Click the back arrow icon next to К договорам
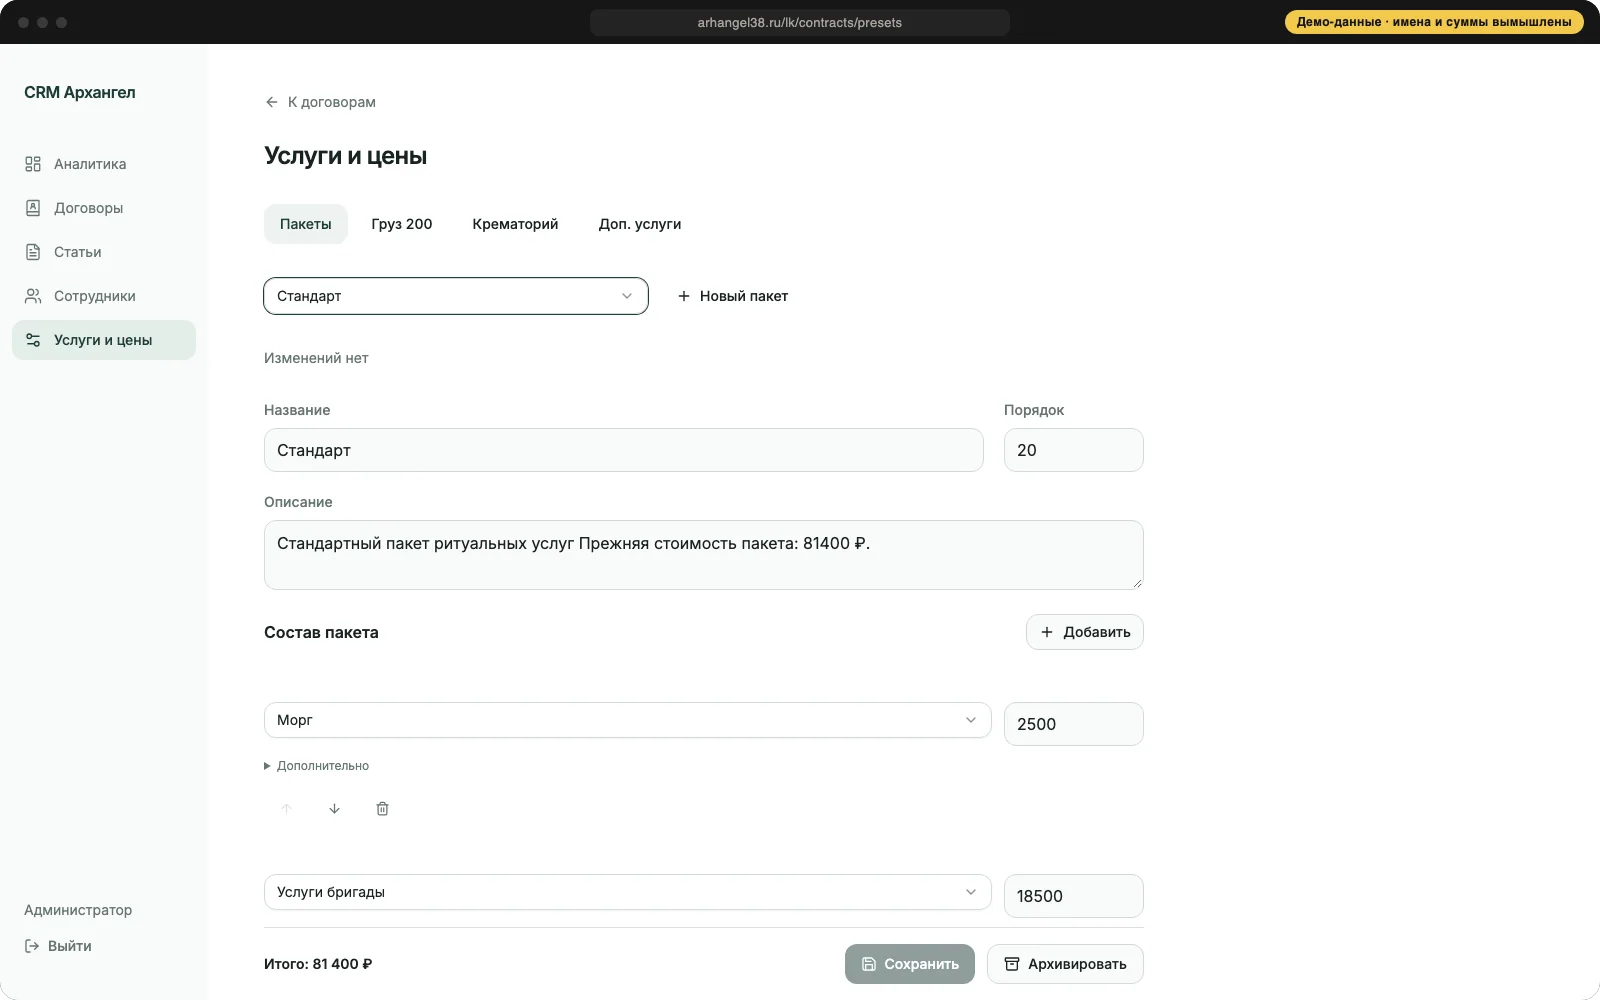 point(271,102)
